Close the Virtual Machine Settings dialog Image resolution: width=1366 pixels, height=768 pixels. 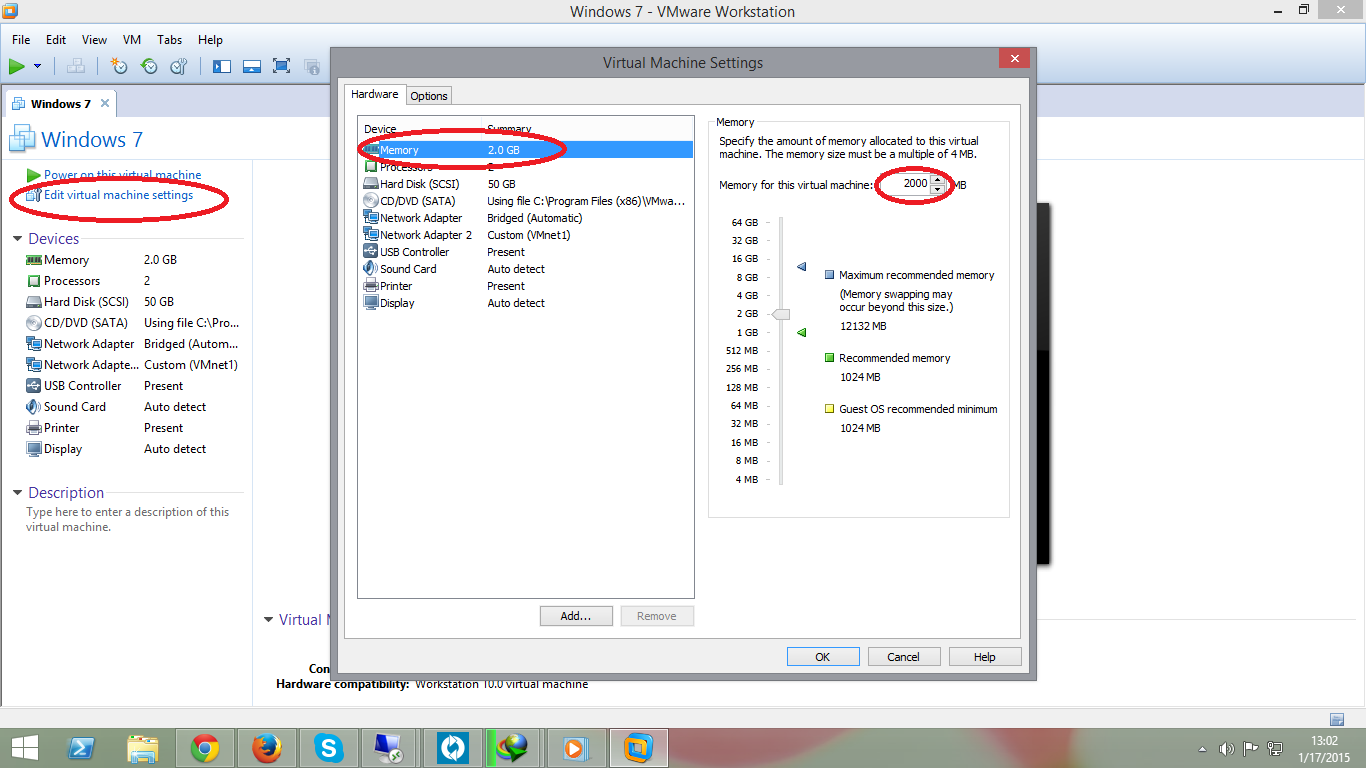pos(1014,58)
